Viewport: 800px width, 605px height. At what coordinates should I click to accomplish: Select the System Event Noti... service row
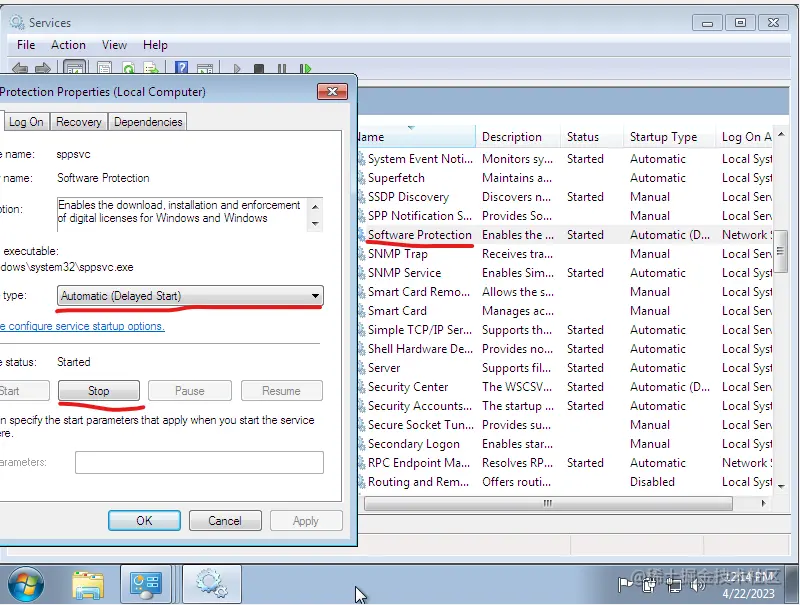tap(565, 159)
